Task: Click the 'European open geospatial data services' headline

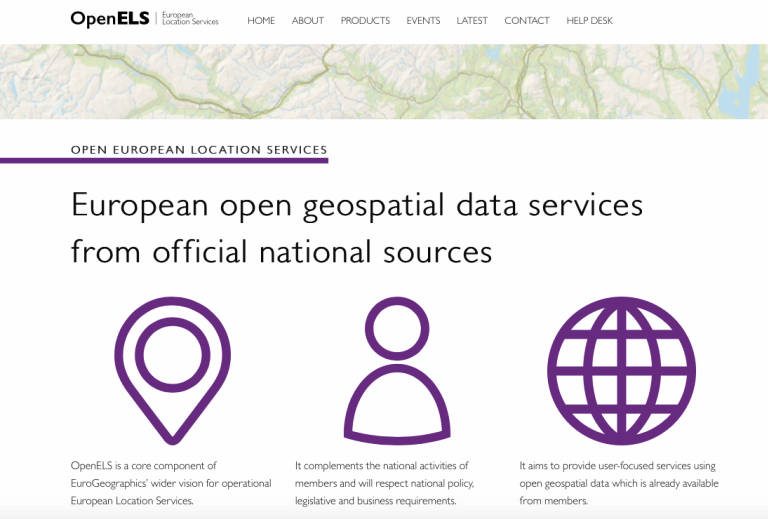Action: pyautogui.click(x=357, y=228)
